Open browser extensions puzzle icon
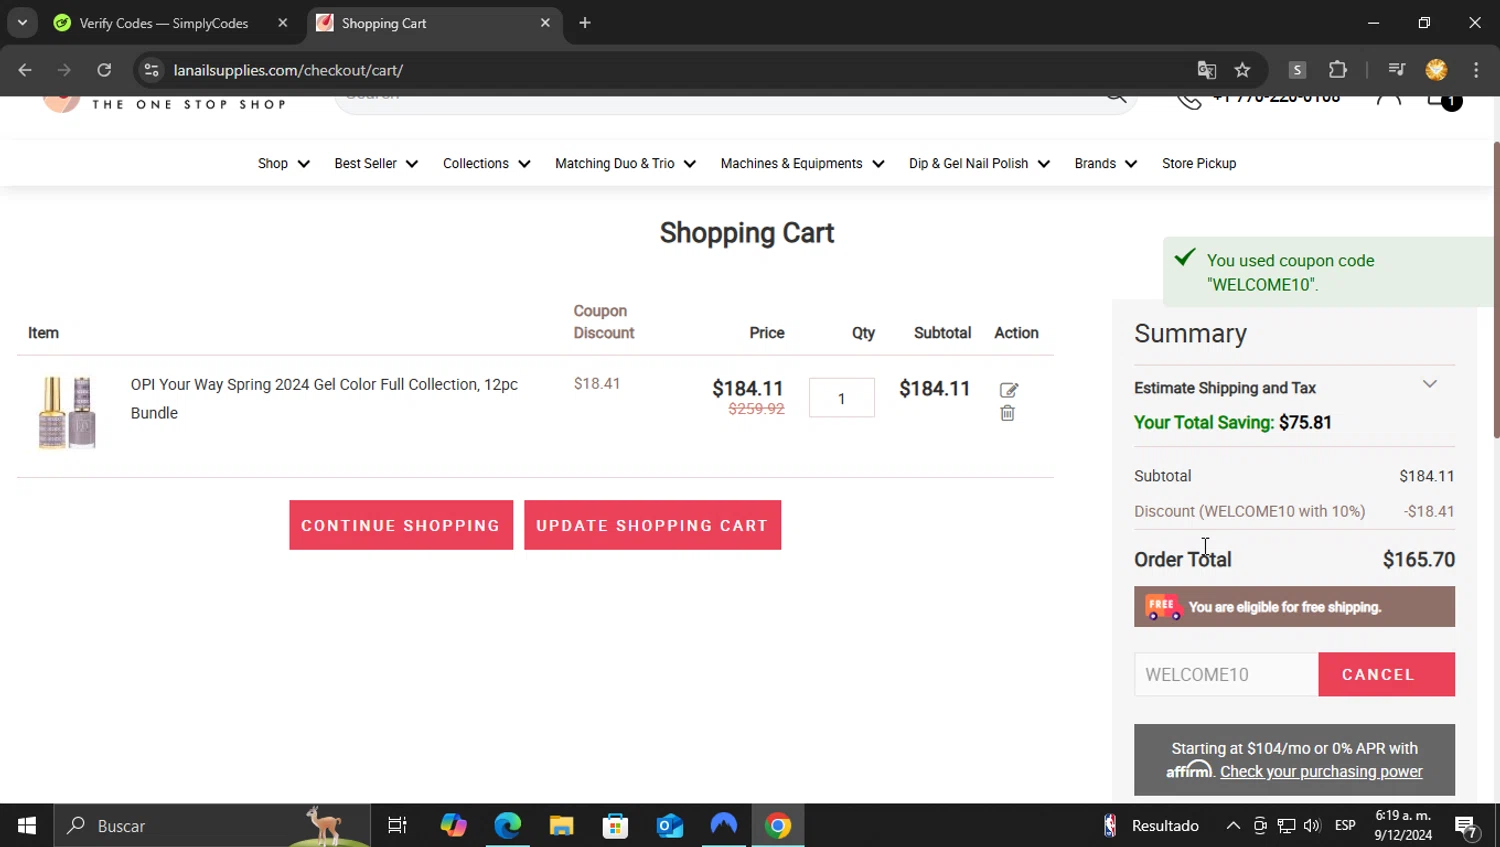This screenshot has width=1500, height=847. click(1338, 70)
